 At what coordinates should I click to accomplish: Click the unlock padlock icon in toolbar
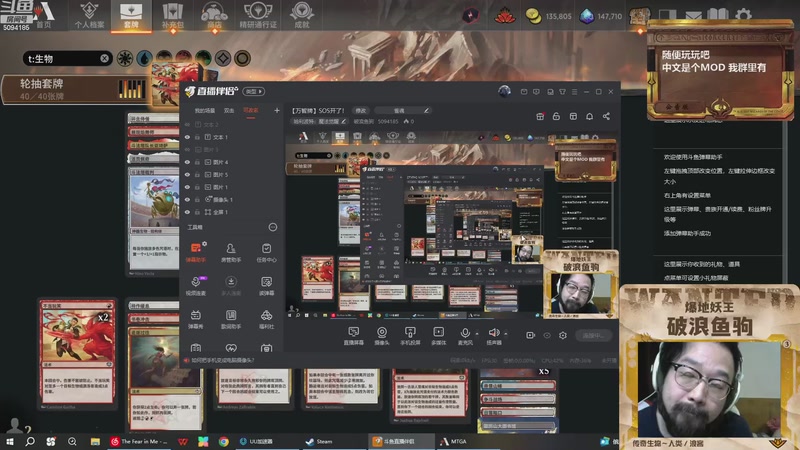(x=556, y=116)
